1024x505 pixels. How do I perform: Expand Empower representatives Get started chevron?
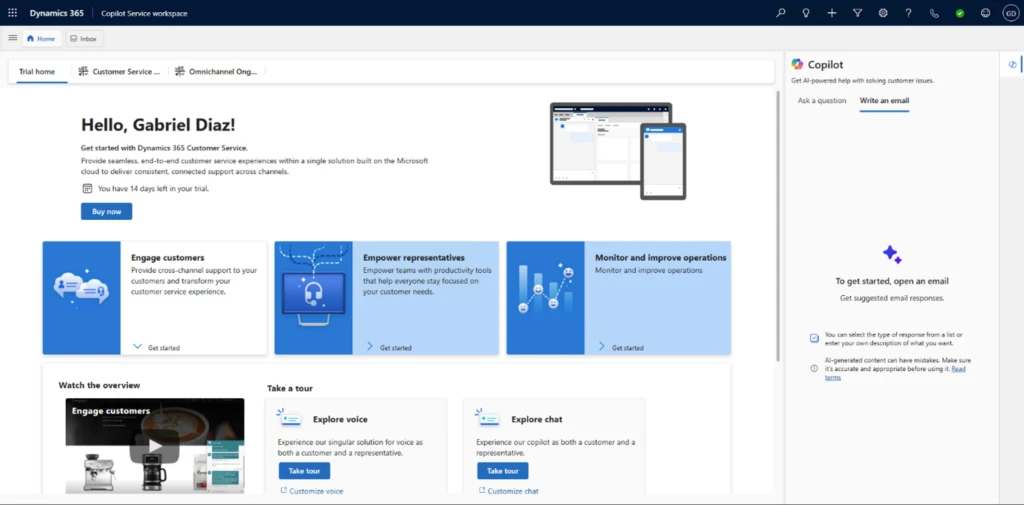pos(370,347)
